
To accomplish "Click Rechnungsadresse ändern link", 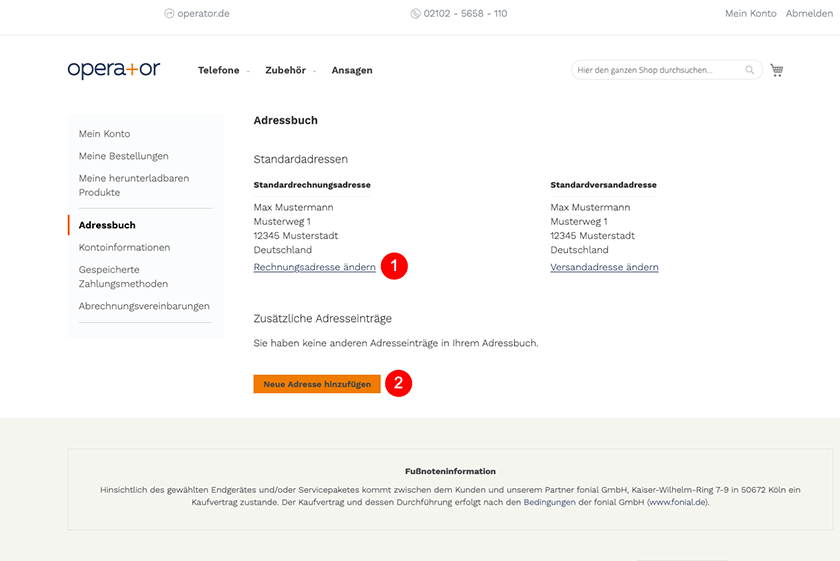I will (x=314, y=267).
